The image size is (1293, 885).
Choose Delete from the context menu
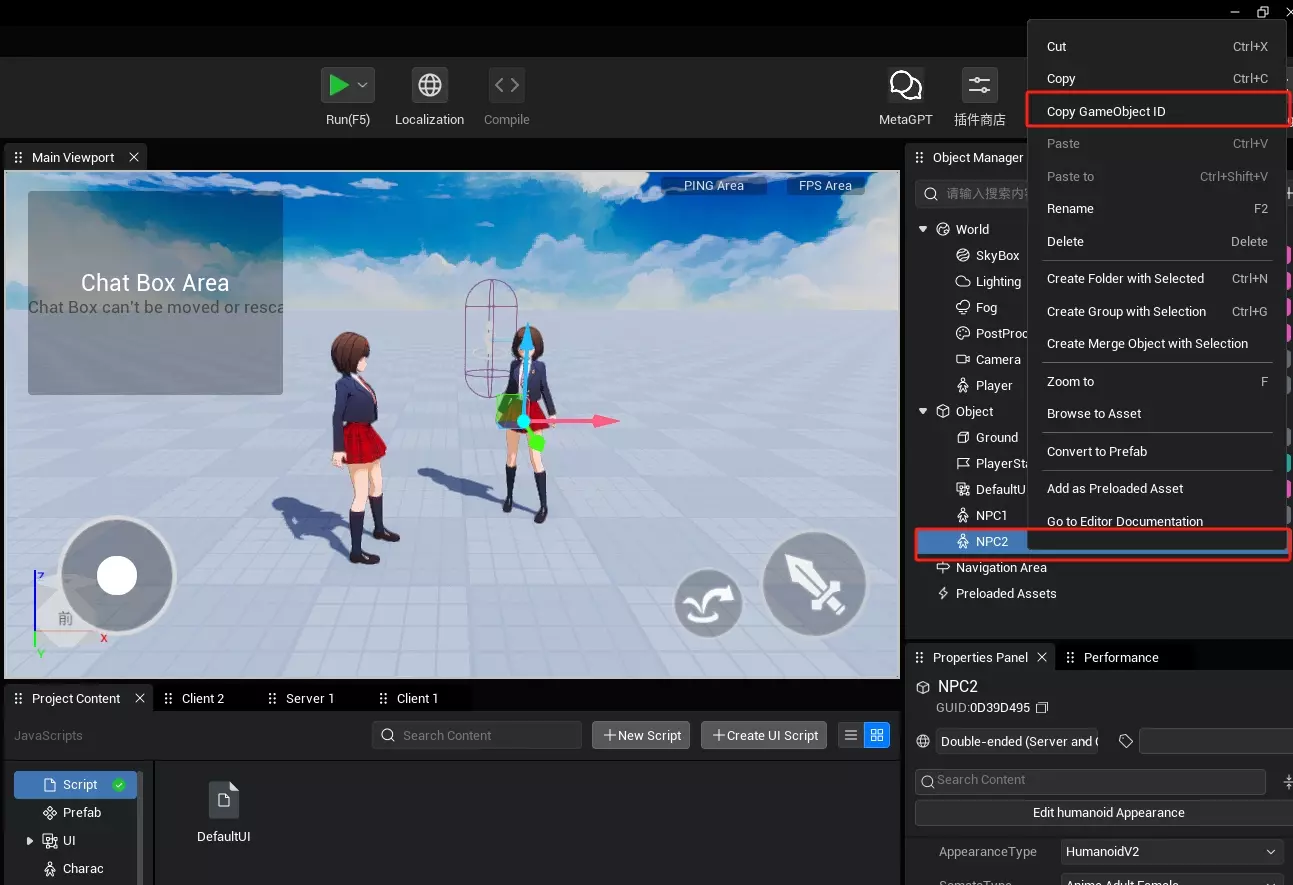coord(1157,241)
